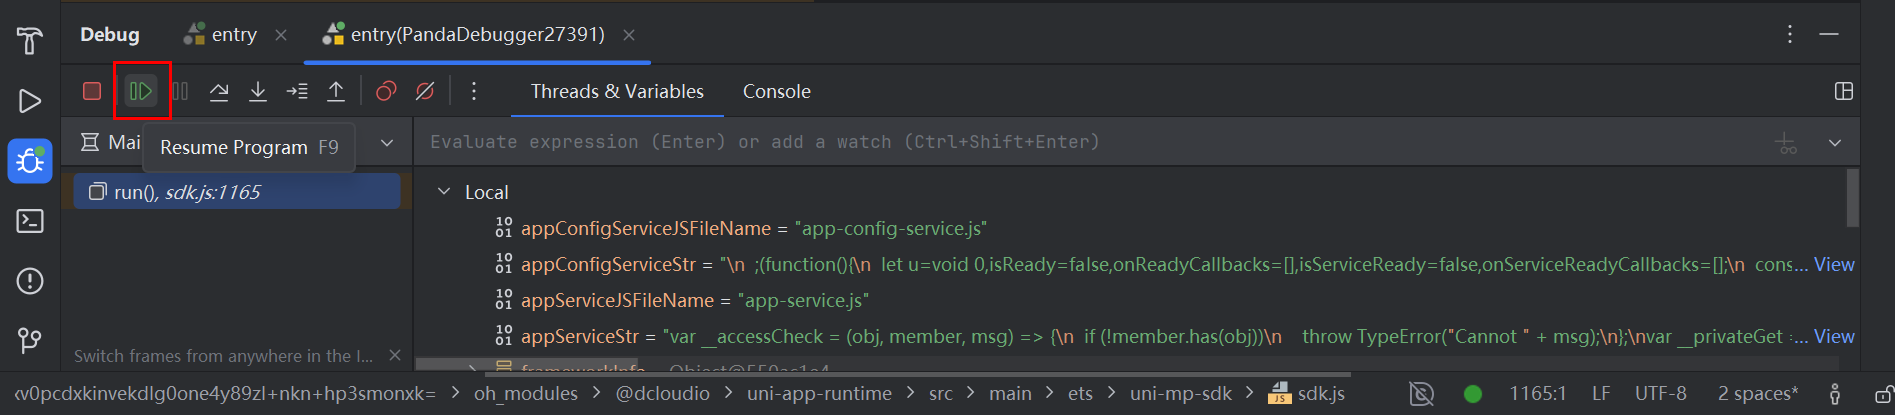The width and height of the screenshot is (1895, 415).
Task: Click the Step Over icon
Action: tap(219, 91)
